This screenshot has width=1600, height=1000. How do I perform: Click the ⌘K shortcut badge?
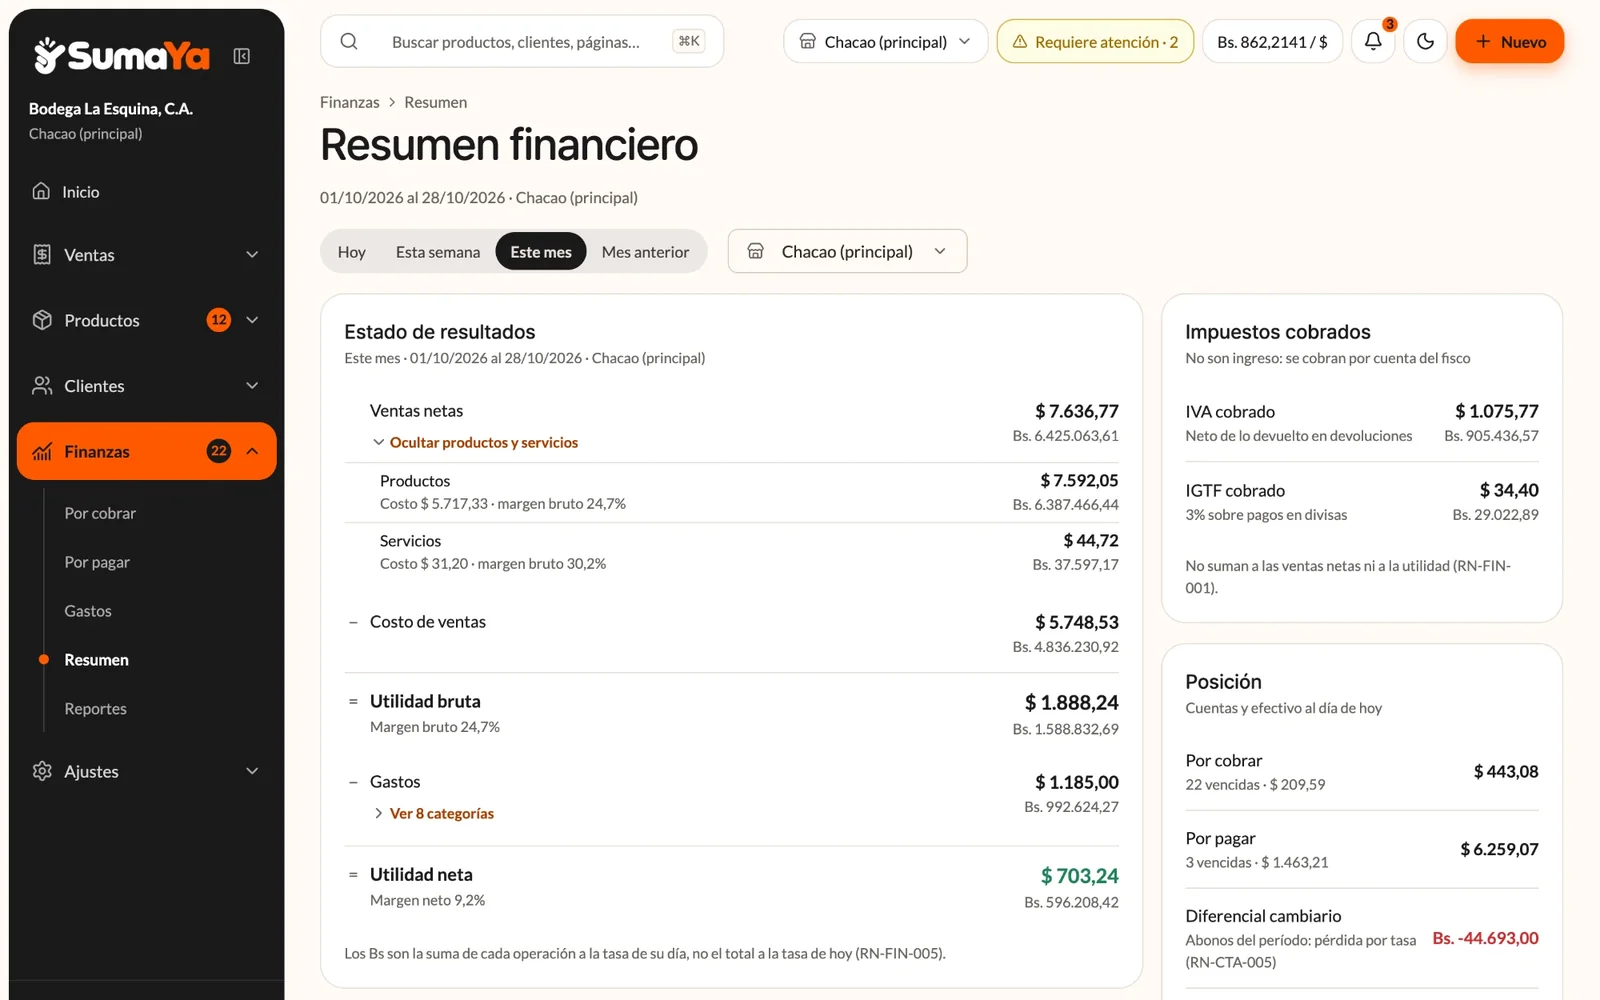[x=689, y=41]
